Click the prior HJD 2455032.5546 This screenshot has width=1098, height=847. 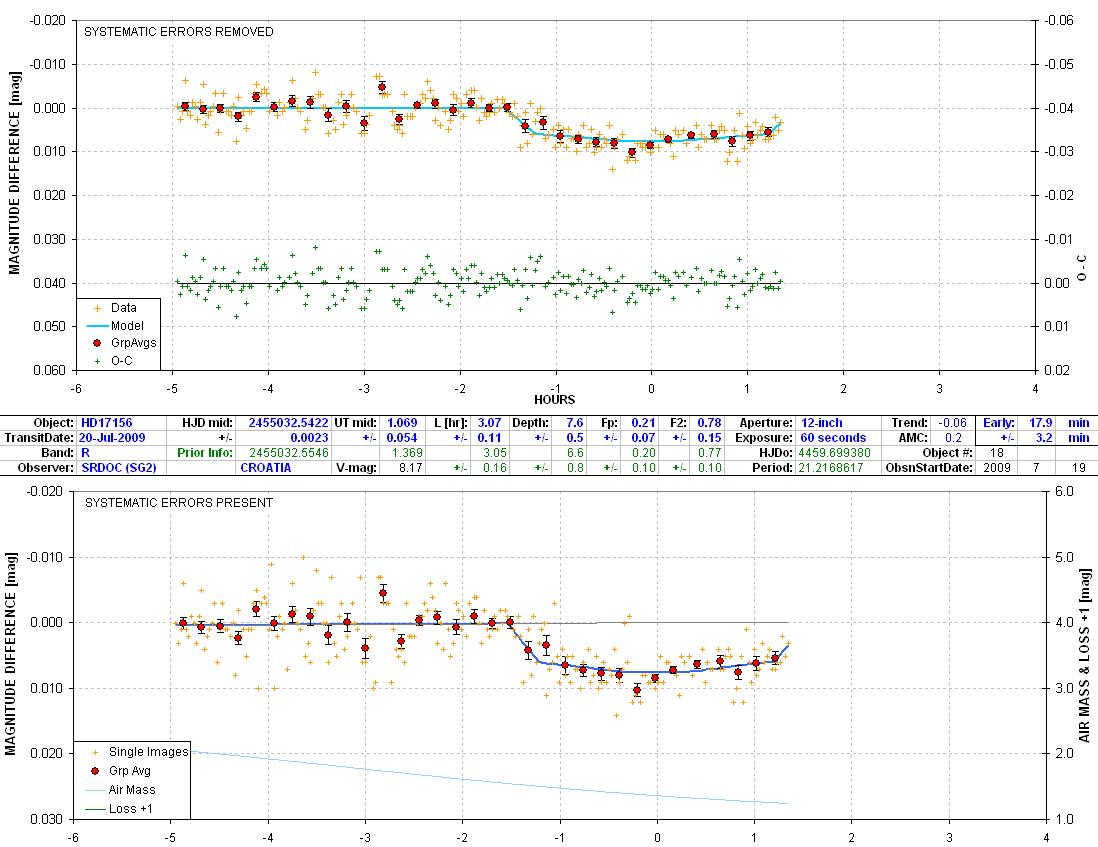pos(289,453)
